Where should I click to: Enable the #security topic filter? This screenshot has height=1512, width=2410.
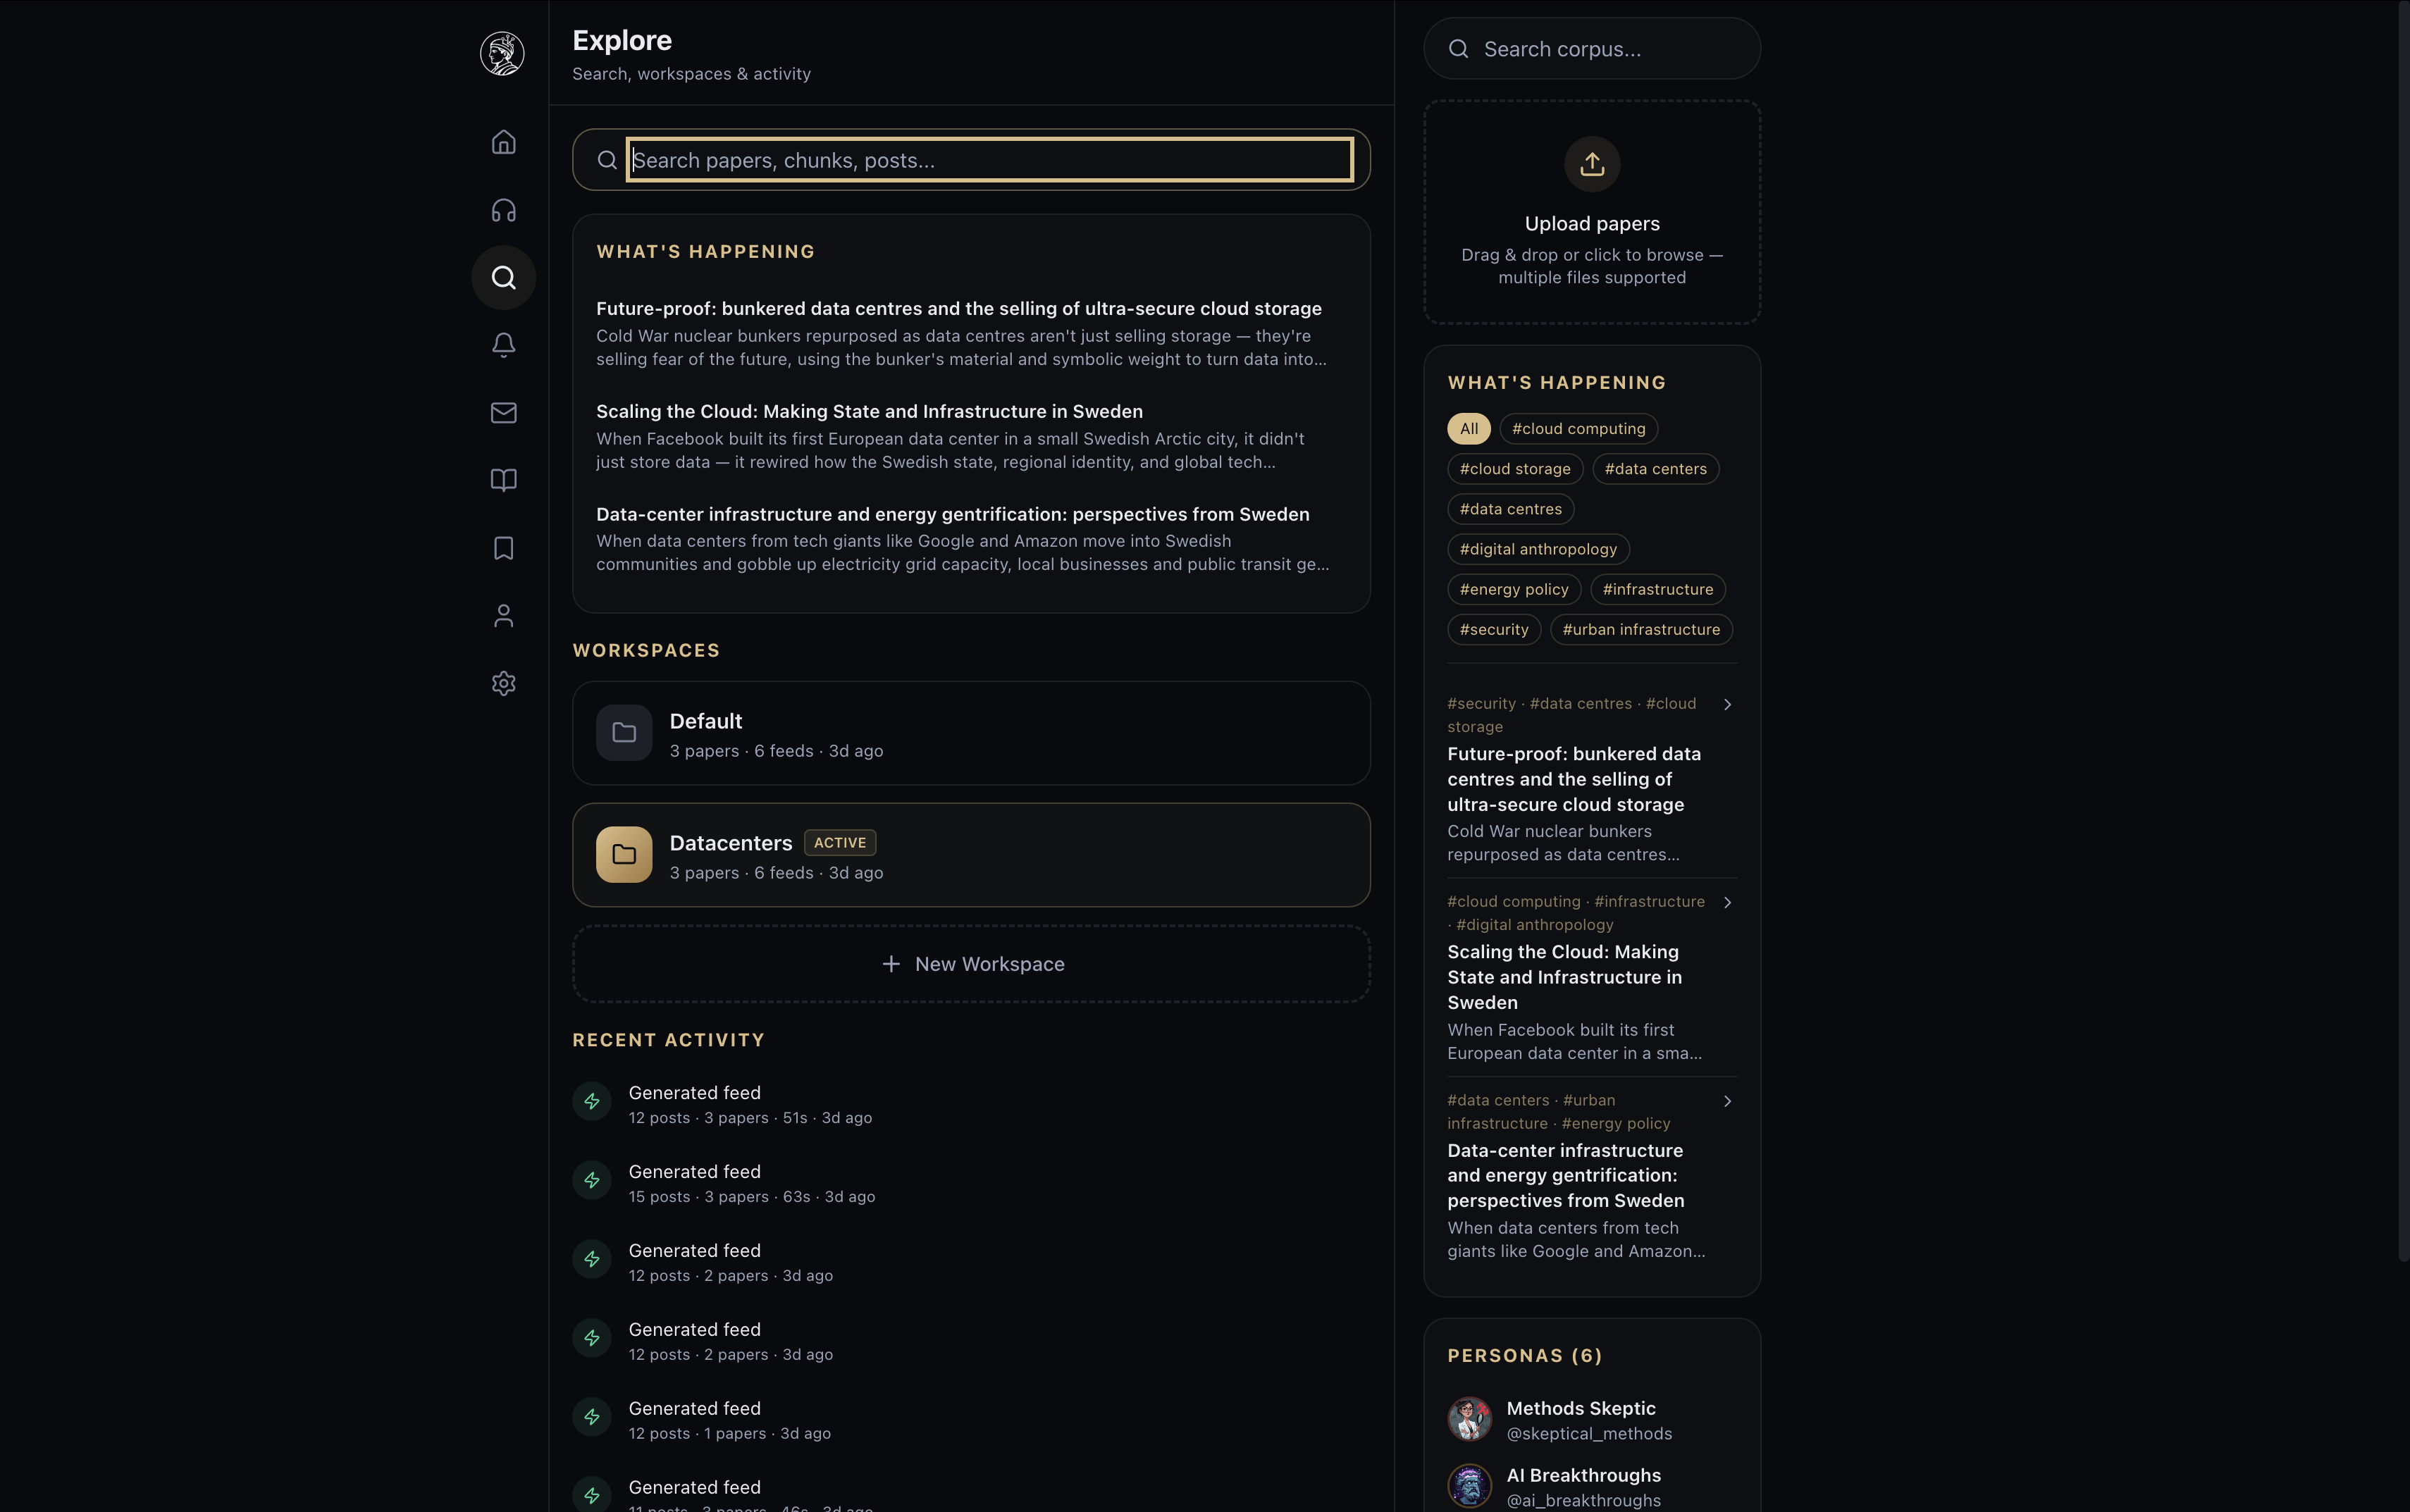[x=1493, y=629]
